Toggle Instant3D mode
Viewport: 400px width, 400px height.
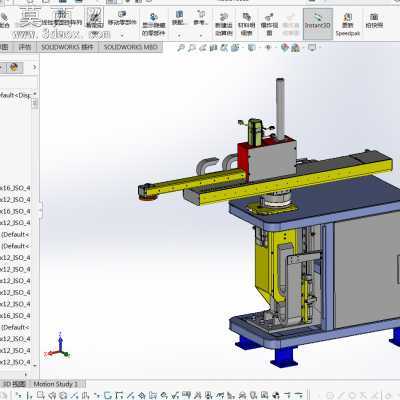pos(318,23)
